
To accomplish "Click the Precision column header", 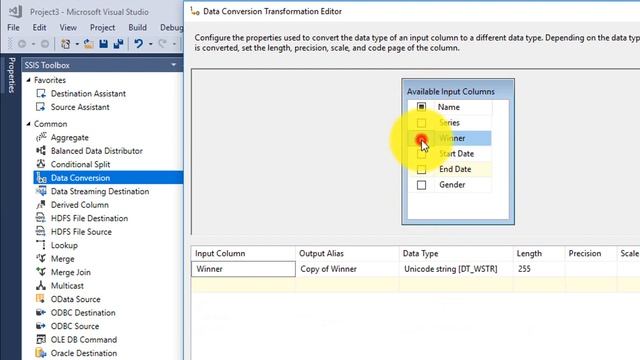I will [x=591, y=253].
